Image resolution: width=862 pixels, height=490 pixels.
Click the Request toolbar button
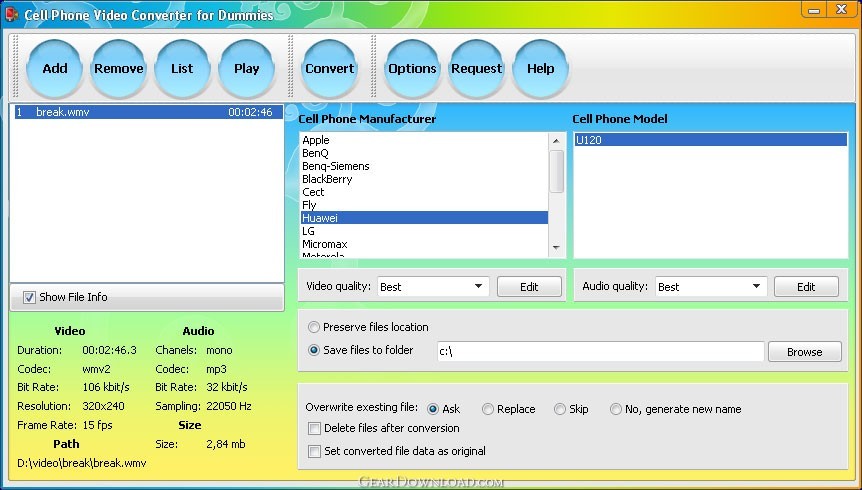point(477,69)
